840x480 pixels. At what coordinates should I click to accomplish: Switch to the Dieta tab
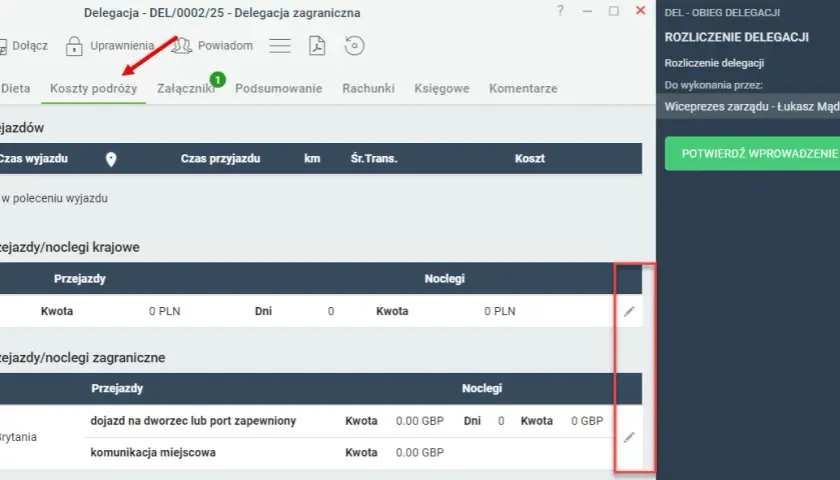point(16,88)
